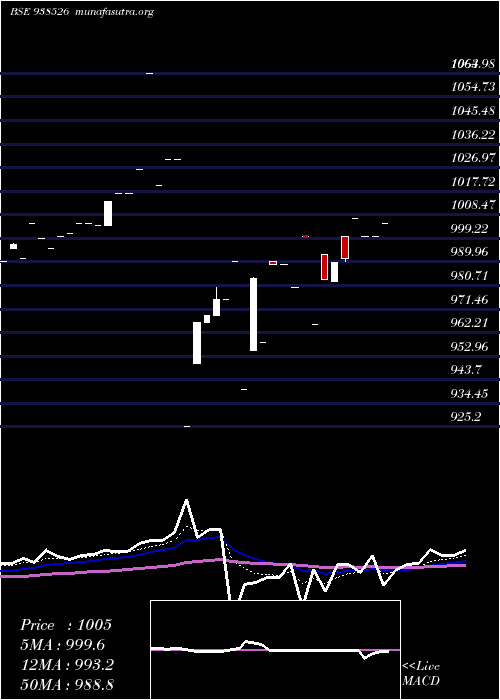This screenshot has height=700, width=500.
Task: Click the '<<Live MACD' label
Action: [421, 674]
